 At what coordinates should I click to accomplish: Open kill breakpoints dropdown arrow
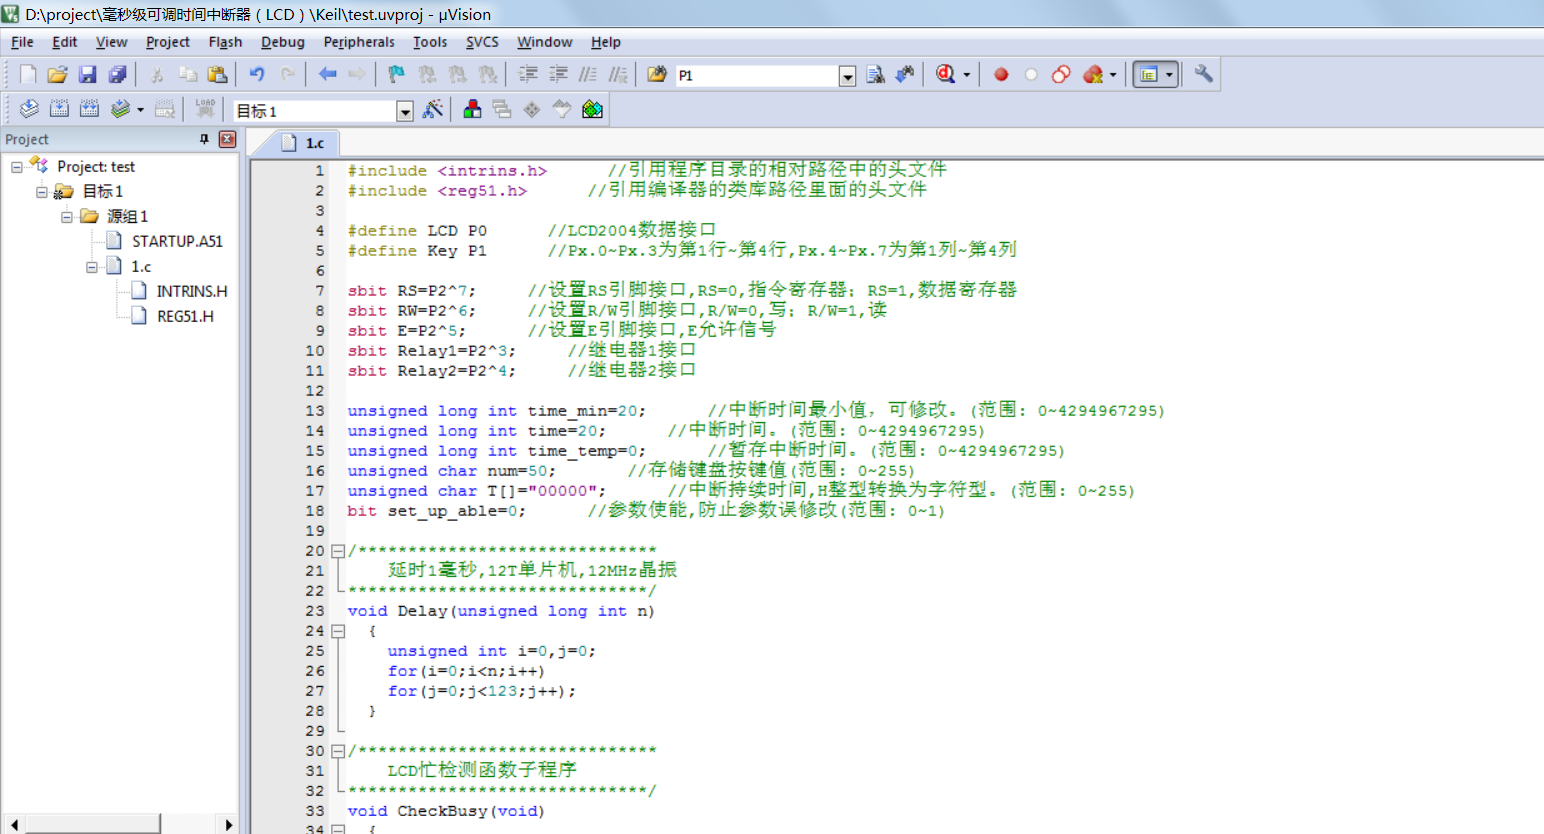point(1112,75)
